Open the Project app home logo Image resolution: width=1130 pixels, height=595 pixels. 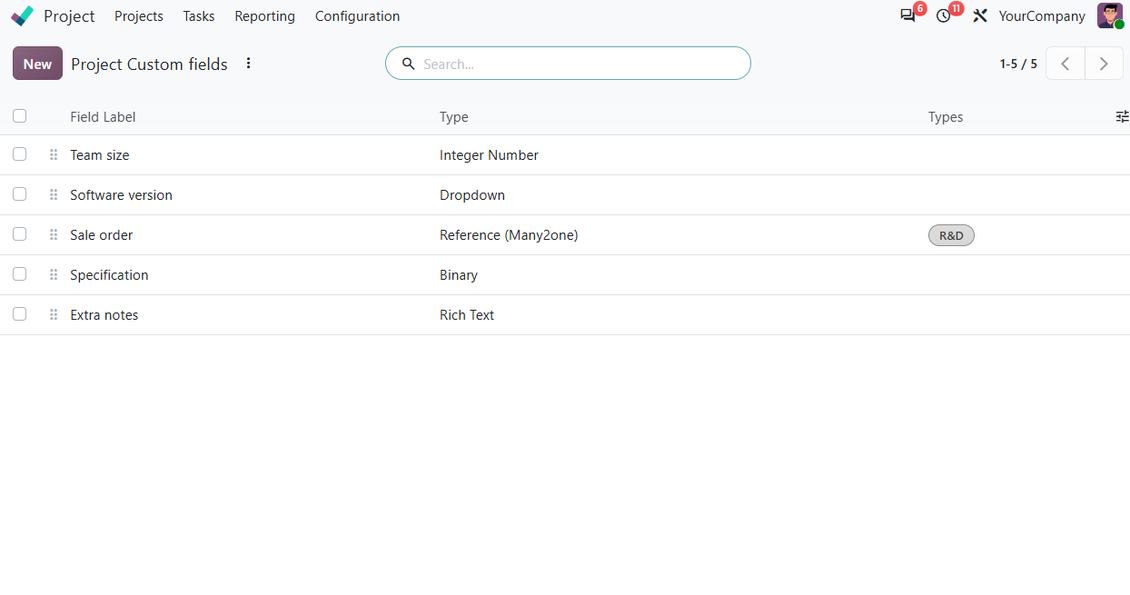(22, 16)
